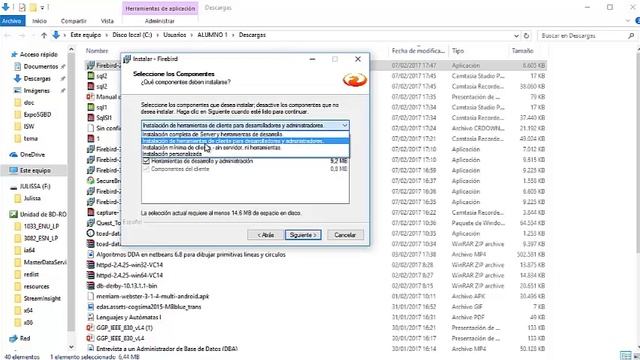Open the quick access toolbar dropdown

click(x=42, y=7)
